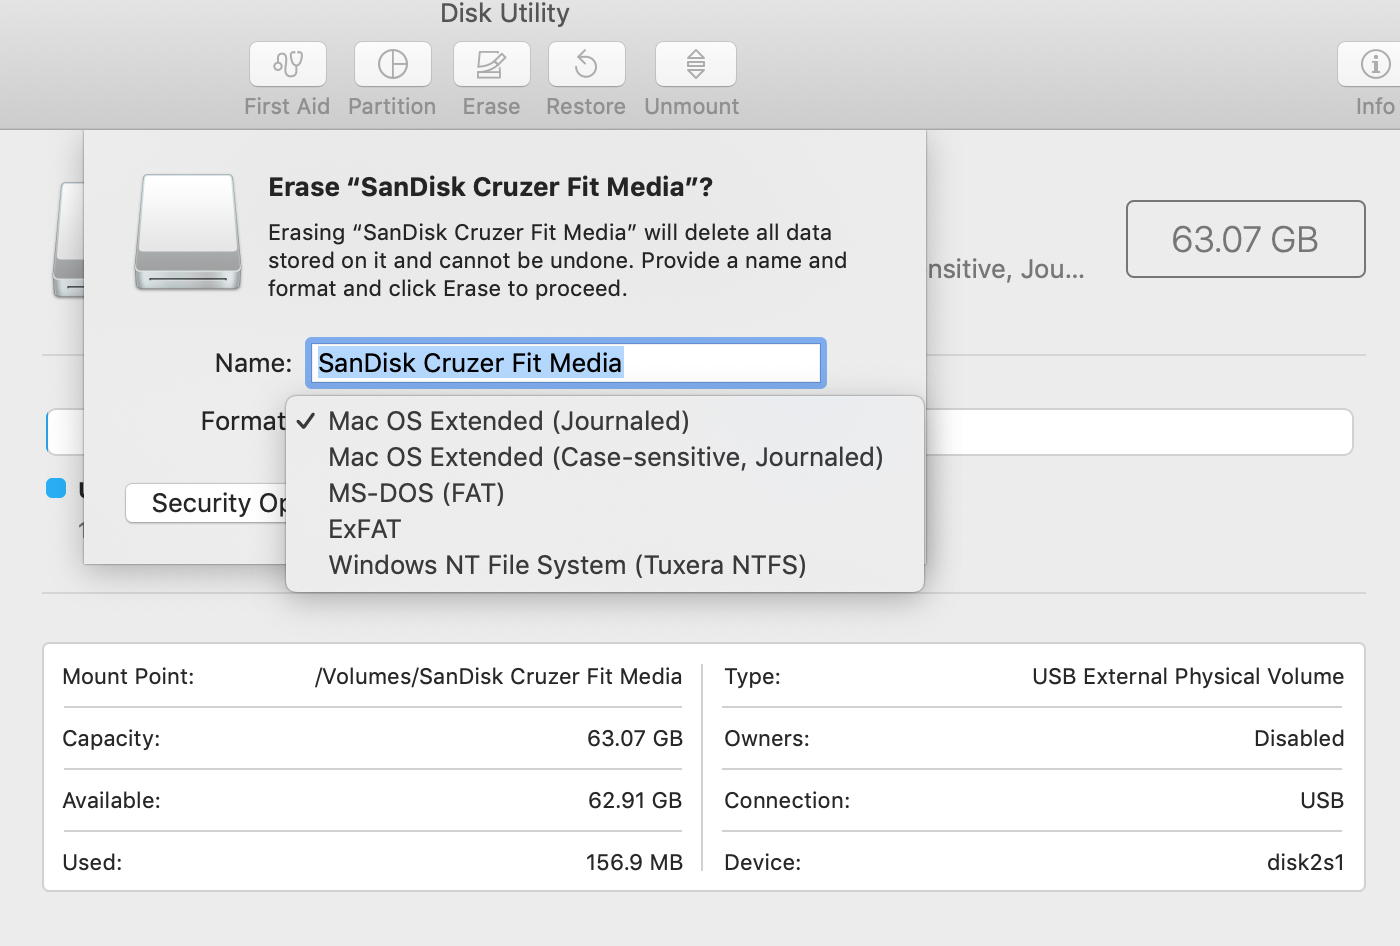
Task: Click the Mount Point path value
Action: [x=498, y=677]
